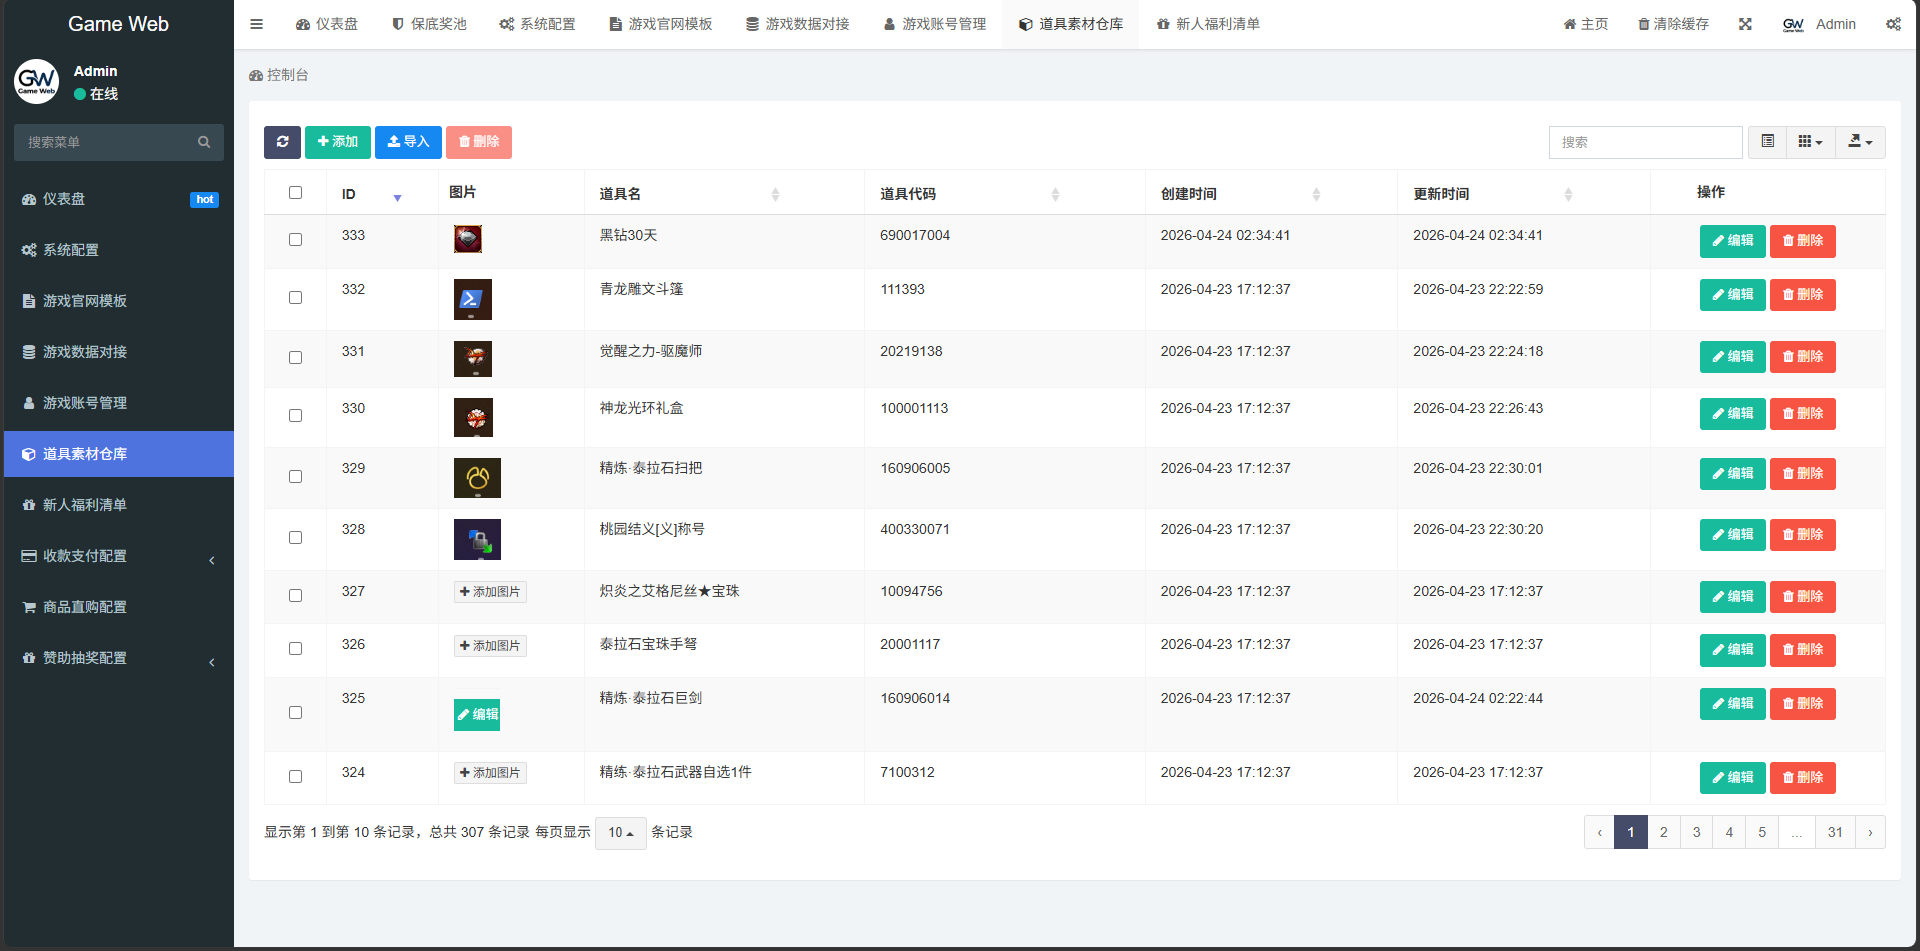Switch to the 新人福利清单 top tab
Viewport: 1920px width, 951px height.
1207,24
